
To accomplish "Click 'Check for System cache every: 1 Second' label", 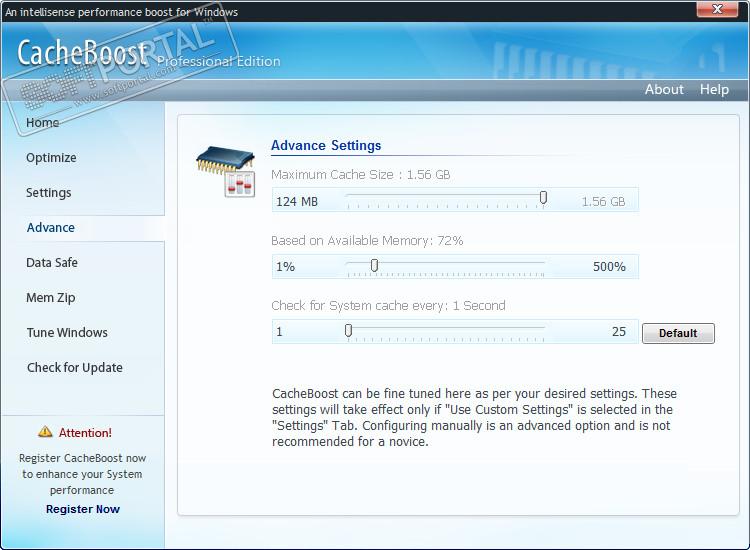I will (388, 306).
